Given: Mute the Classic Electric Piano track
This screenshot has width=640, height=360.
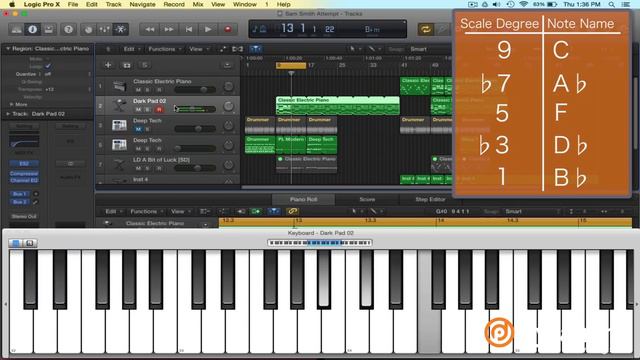Looking at the screenshot, I should tap(138, 90).
